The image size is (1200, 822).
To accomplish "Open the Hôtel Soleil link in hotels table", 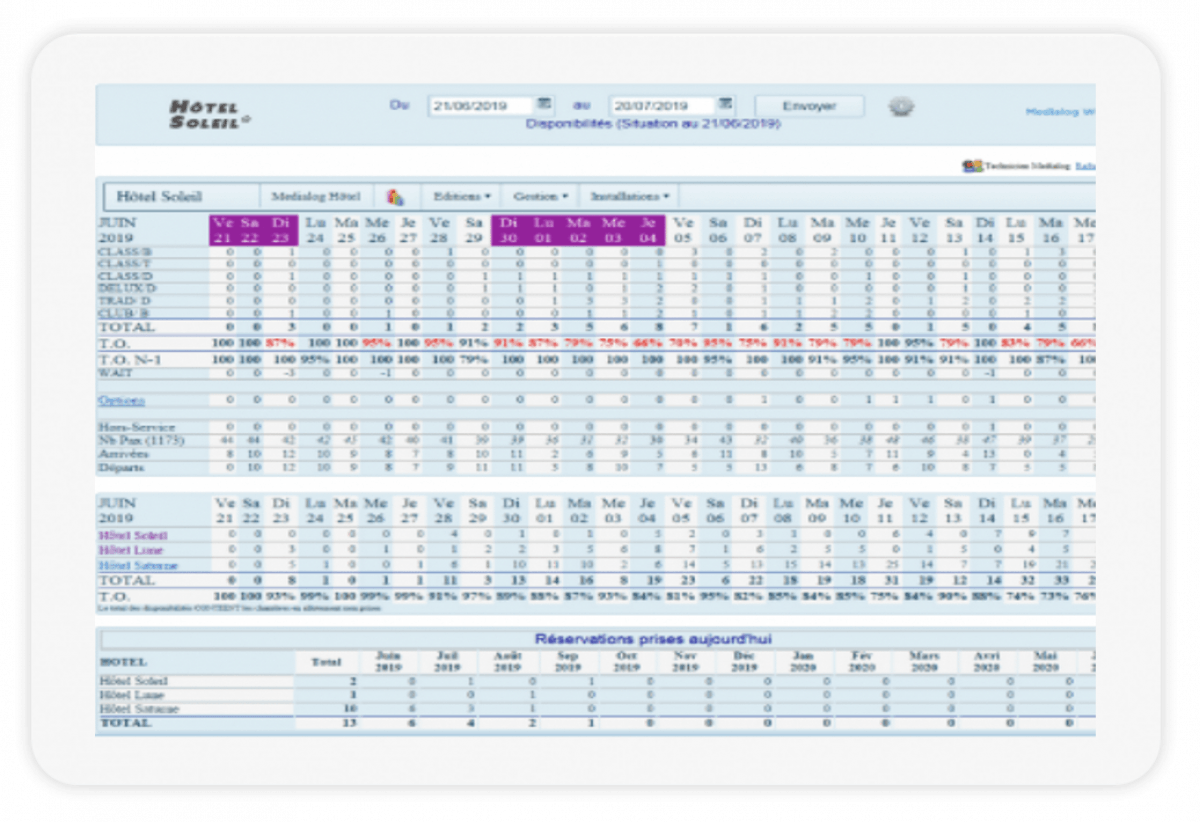I will [132, 535].
